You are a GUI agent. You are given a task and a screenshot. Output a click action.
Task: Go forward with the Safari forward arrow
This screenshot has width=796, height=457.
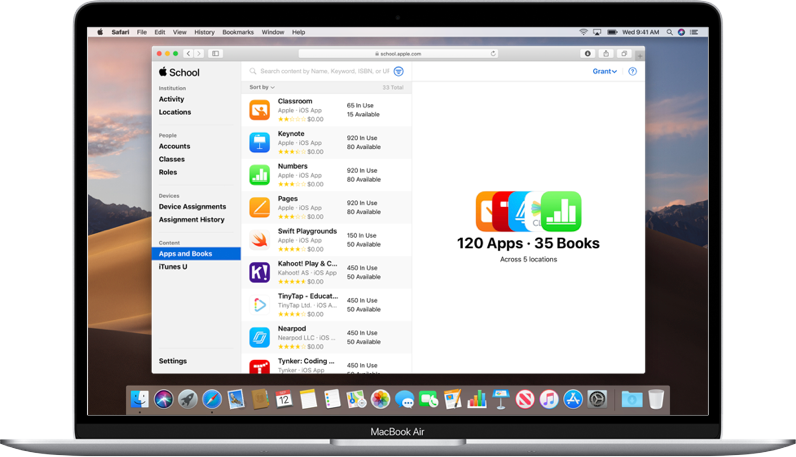point(199,53)
